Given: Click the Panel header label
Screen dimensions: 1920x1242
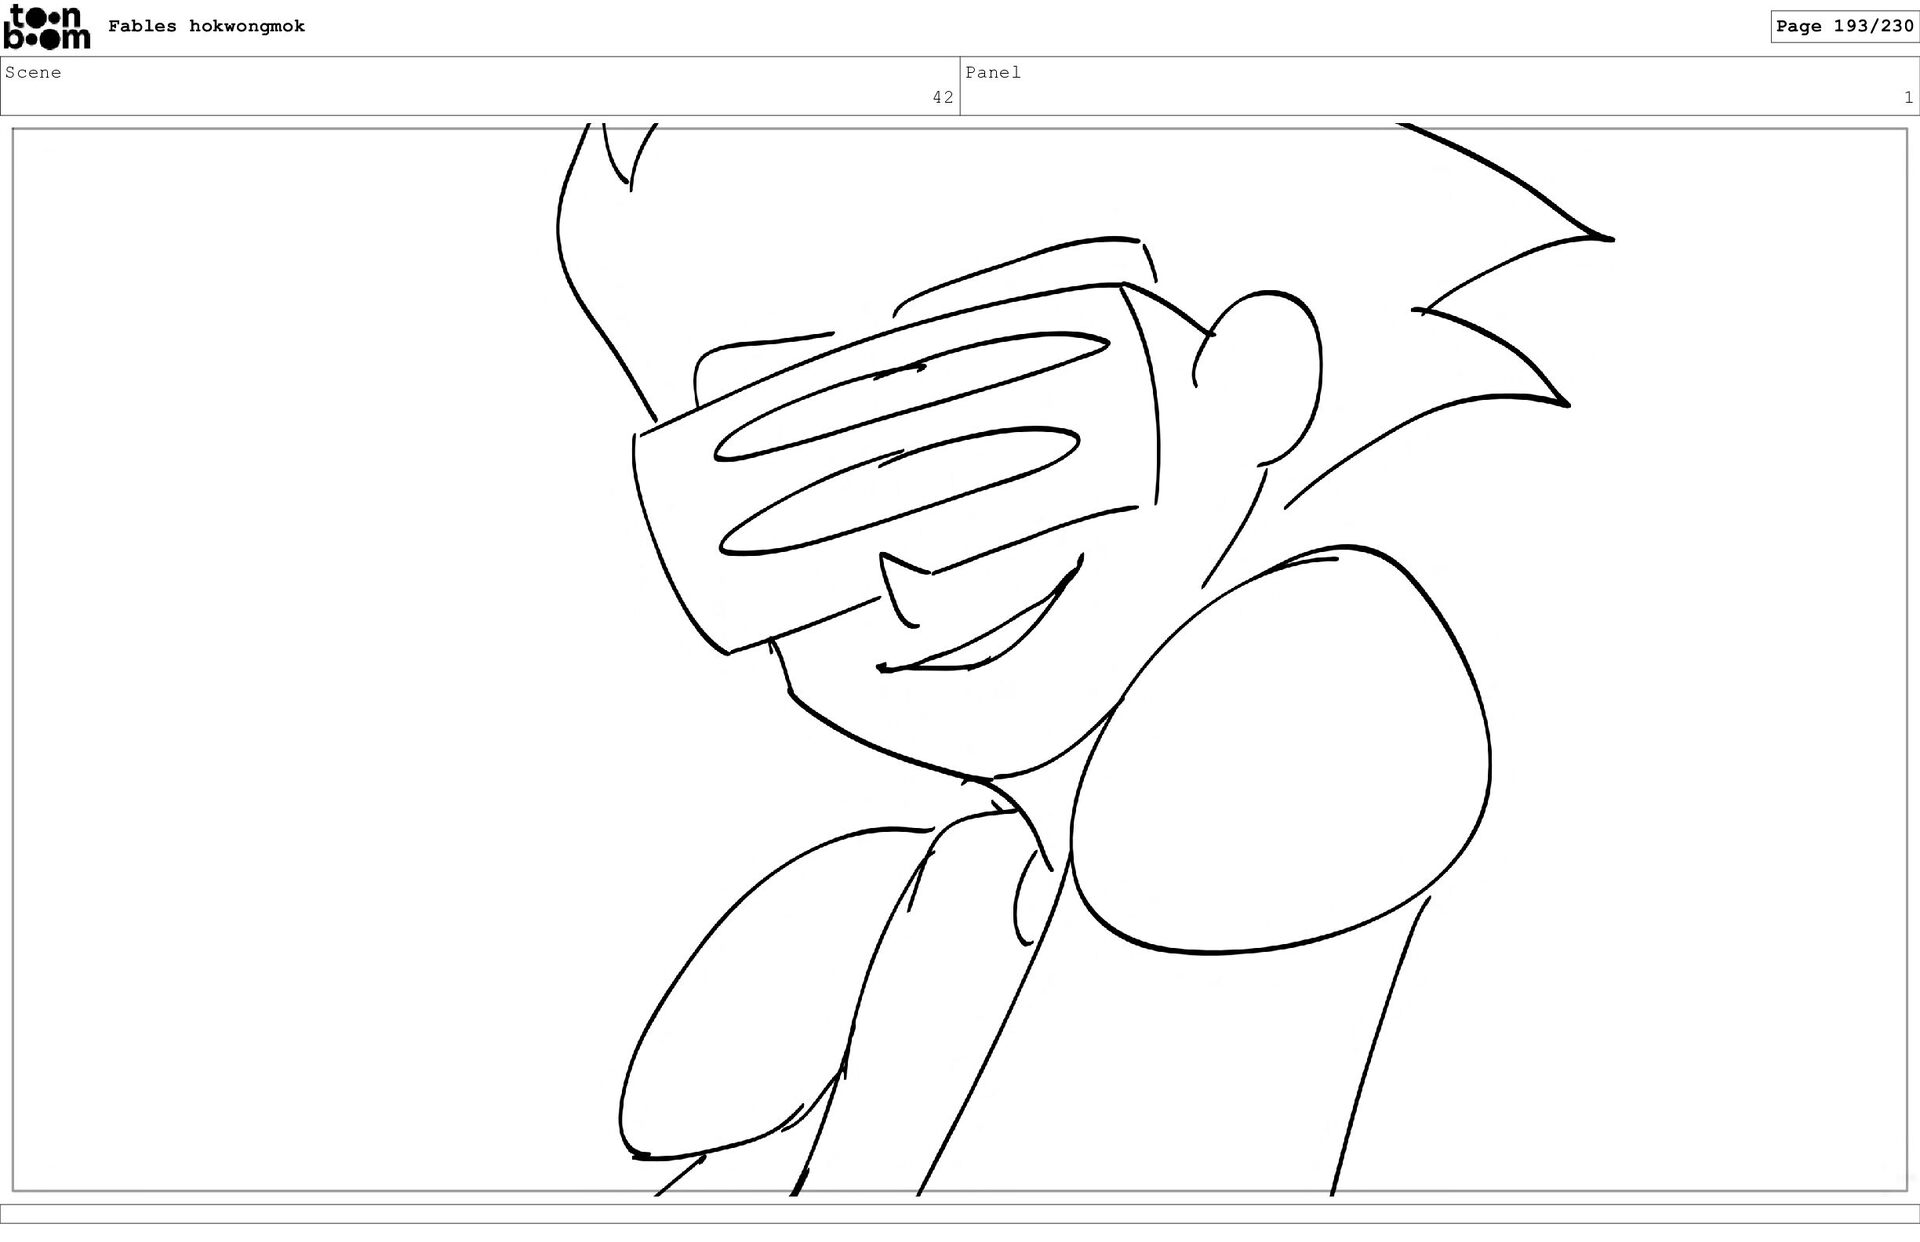Looking at the screenshot, I should (992, 72).
